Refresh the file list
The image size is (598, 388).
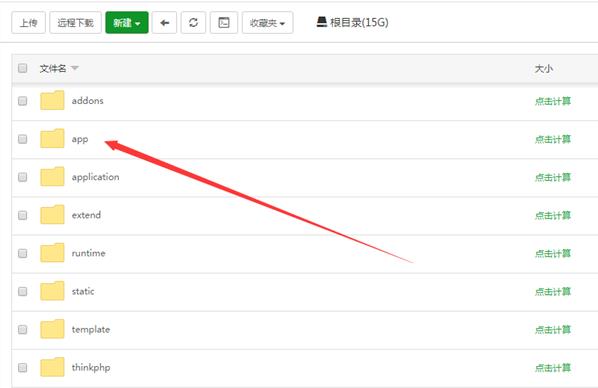(x=193, y=23)
